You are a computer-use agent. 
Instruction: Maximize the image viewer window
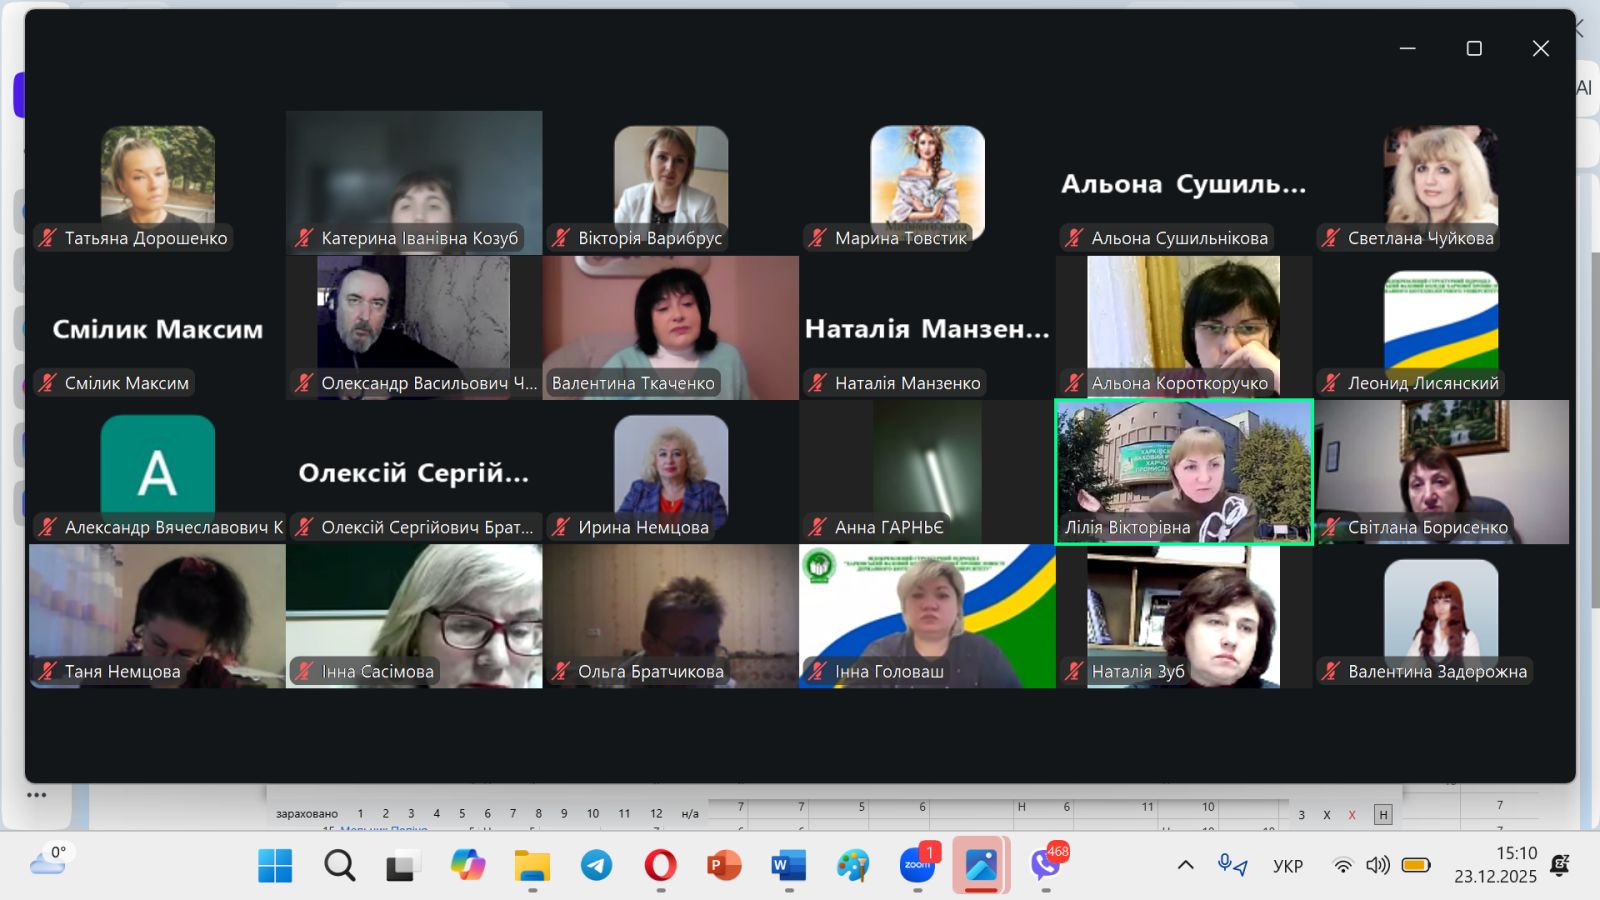point(1474,49)
